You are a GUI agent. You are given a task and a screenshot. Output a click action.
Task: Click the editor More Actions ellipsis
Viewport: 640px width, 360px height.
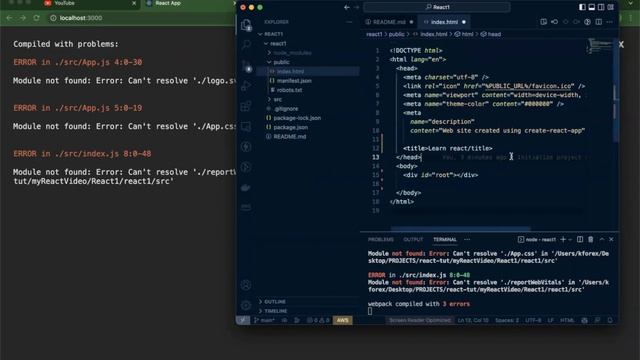(609, 22)
